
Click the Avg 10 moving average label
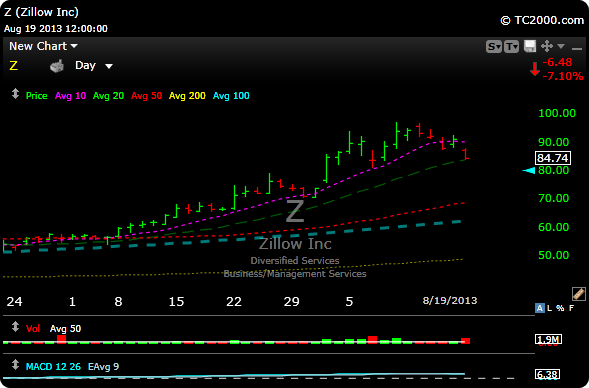tap(70, 96)
